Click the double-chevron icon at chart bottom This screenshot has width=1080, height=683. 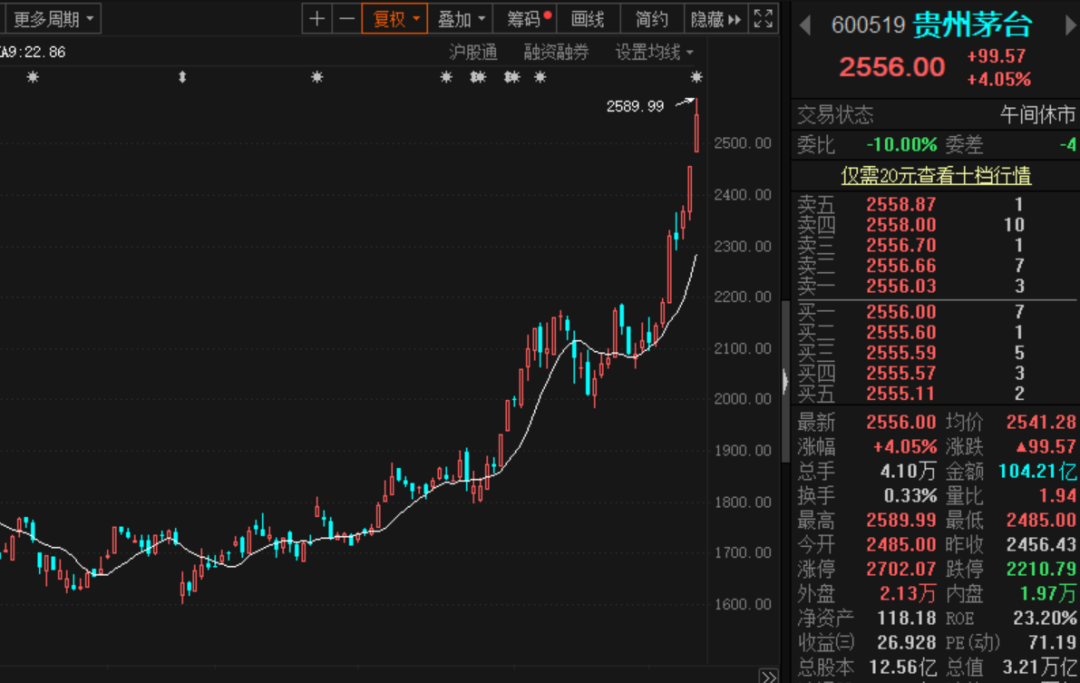(x=767, y=676)
